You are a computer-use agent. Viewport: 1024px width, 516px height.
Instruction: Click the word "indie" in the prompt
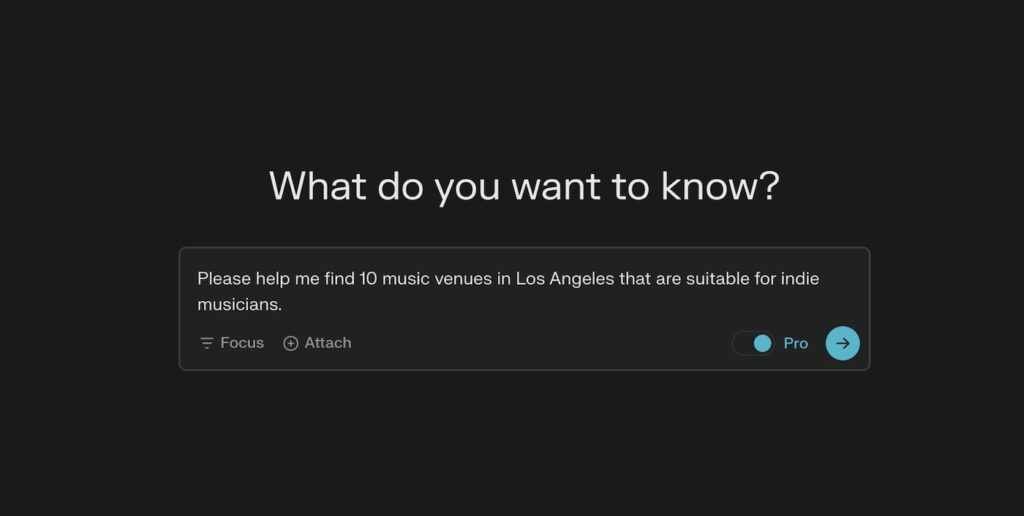coord(800,279)
